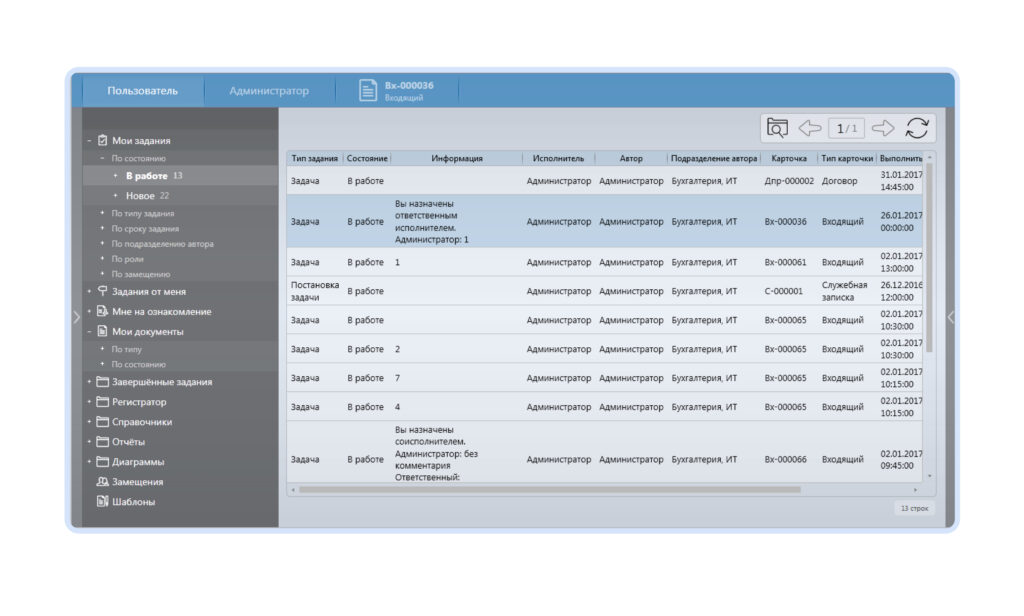The height and width of the screenshot is (616, 1024).
Task: Open the right side panel chevron
Action: point(950,317)
